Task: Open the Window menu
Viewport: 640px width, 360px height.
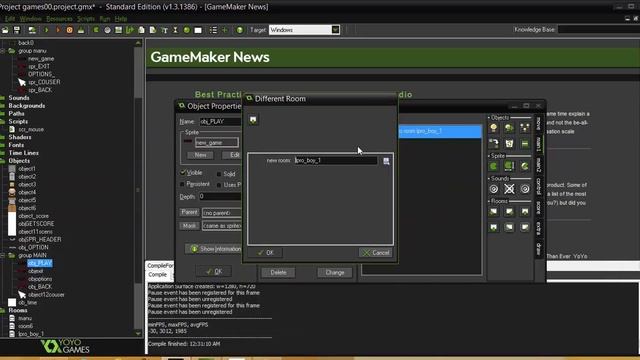Action: 31,19
